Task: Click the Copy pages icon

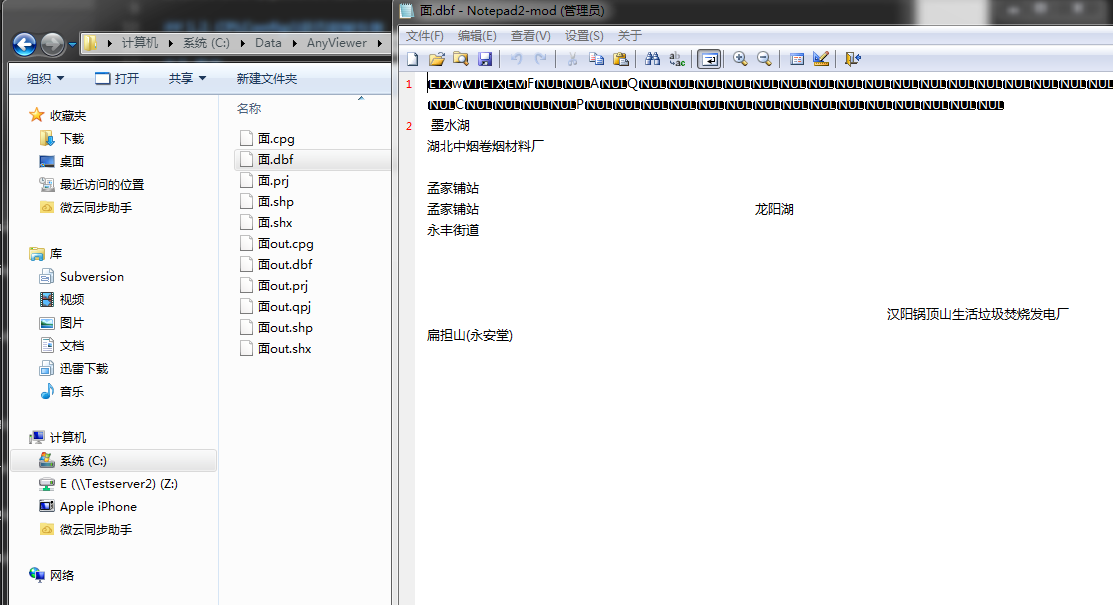Action: click(x=596, y=59)
